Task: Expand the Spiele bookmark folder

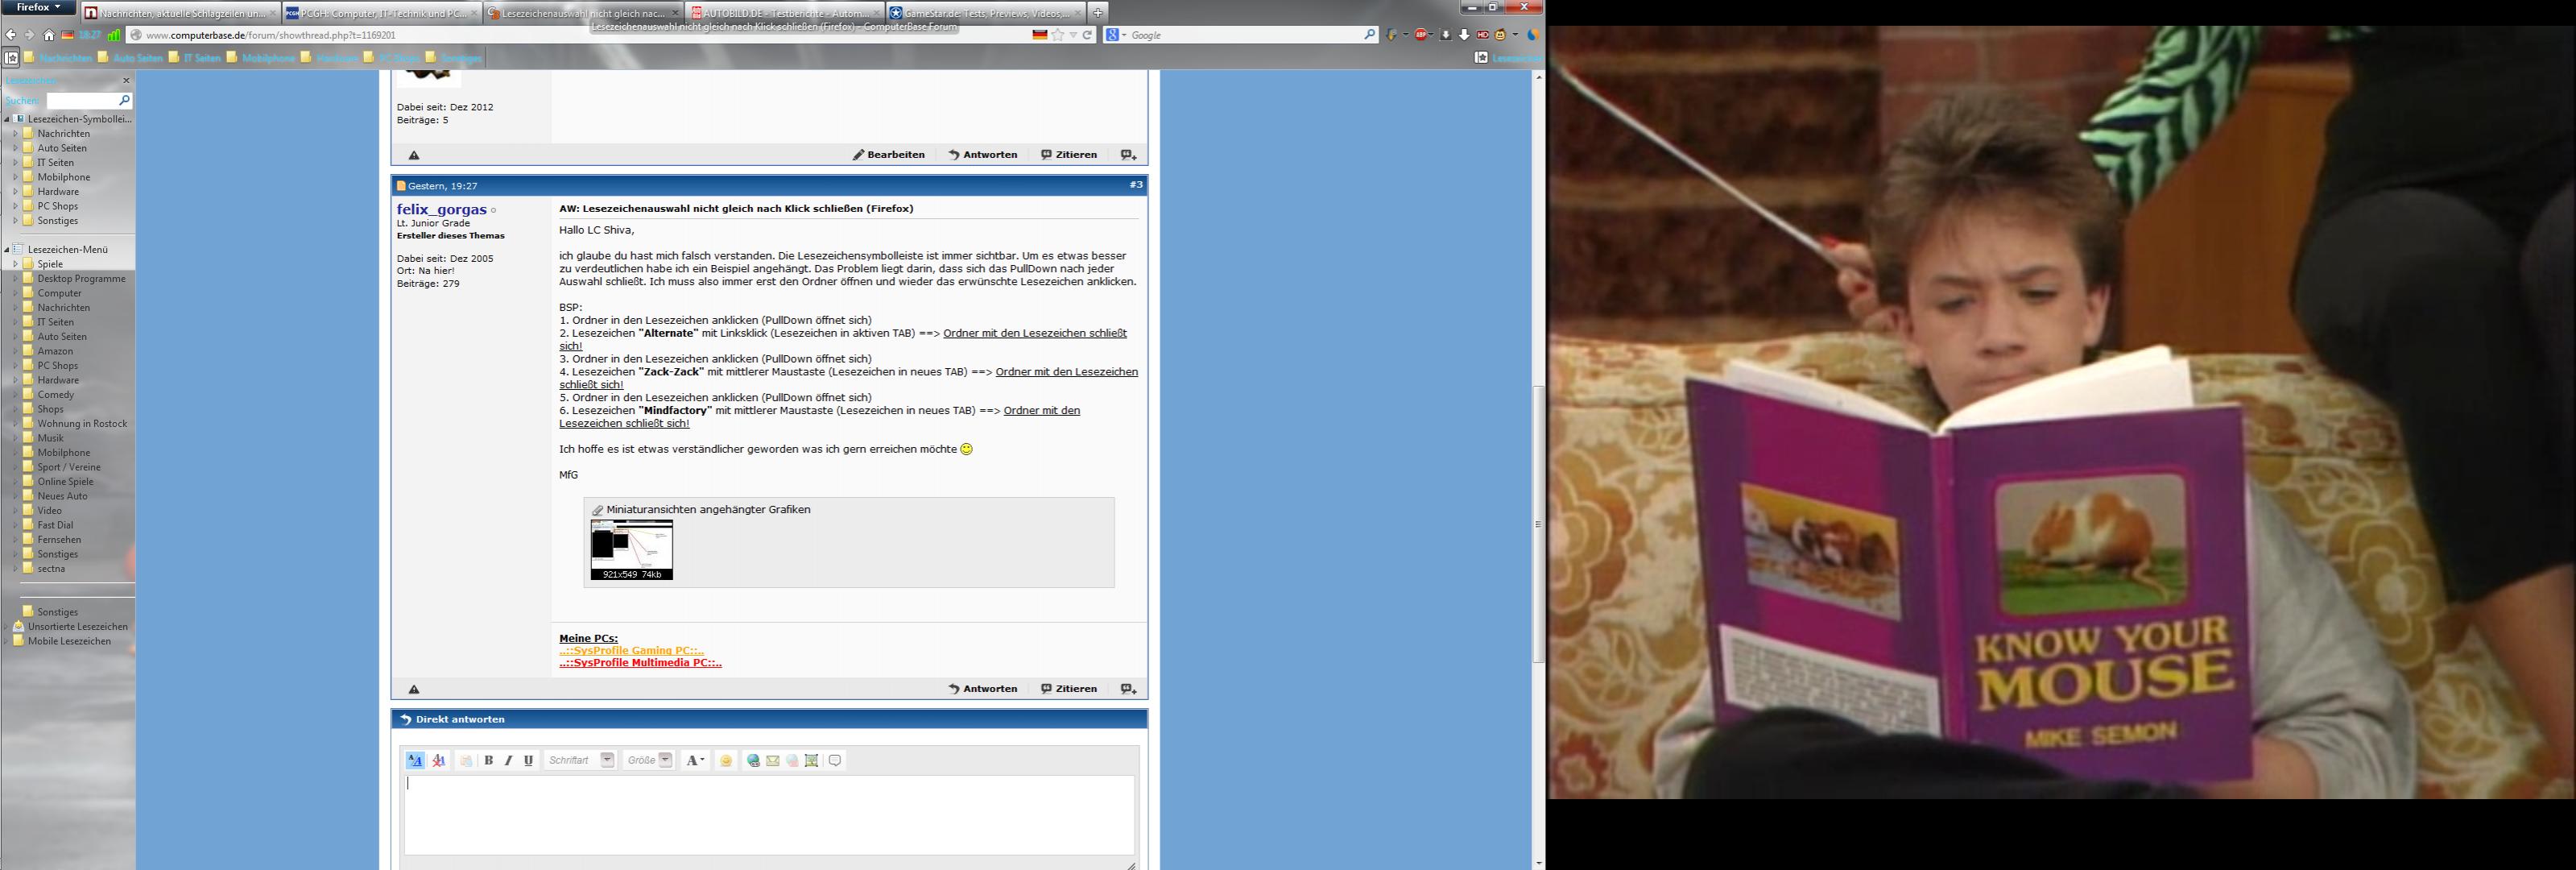Action: coord(15,264)
